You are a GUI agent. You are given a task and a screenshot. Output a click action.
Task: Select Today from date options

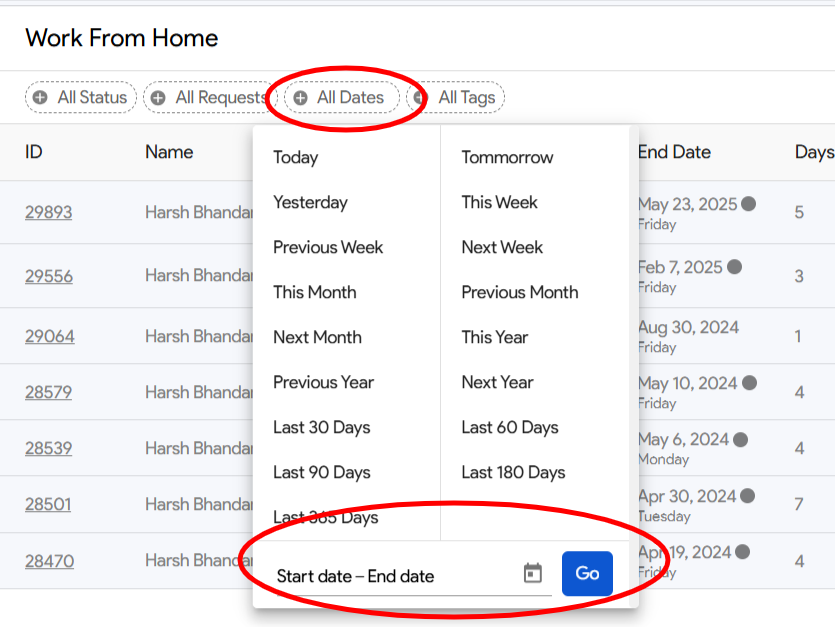pos(295,157)
